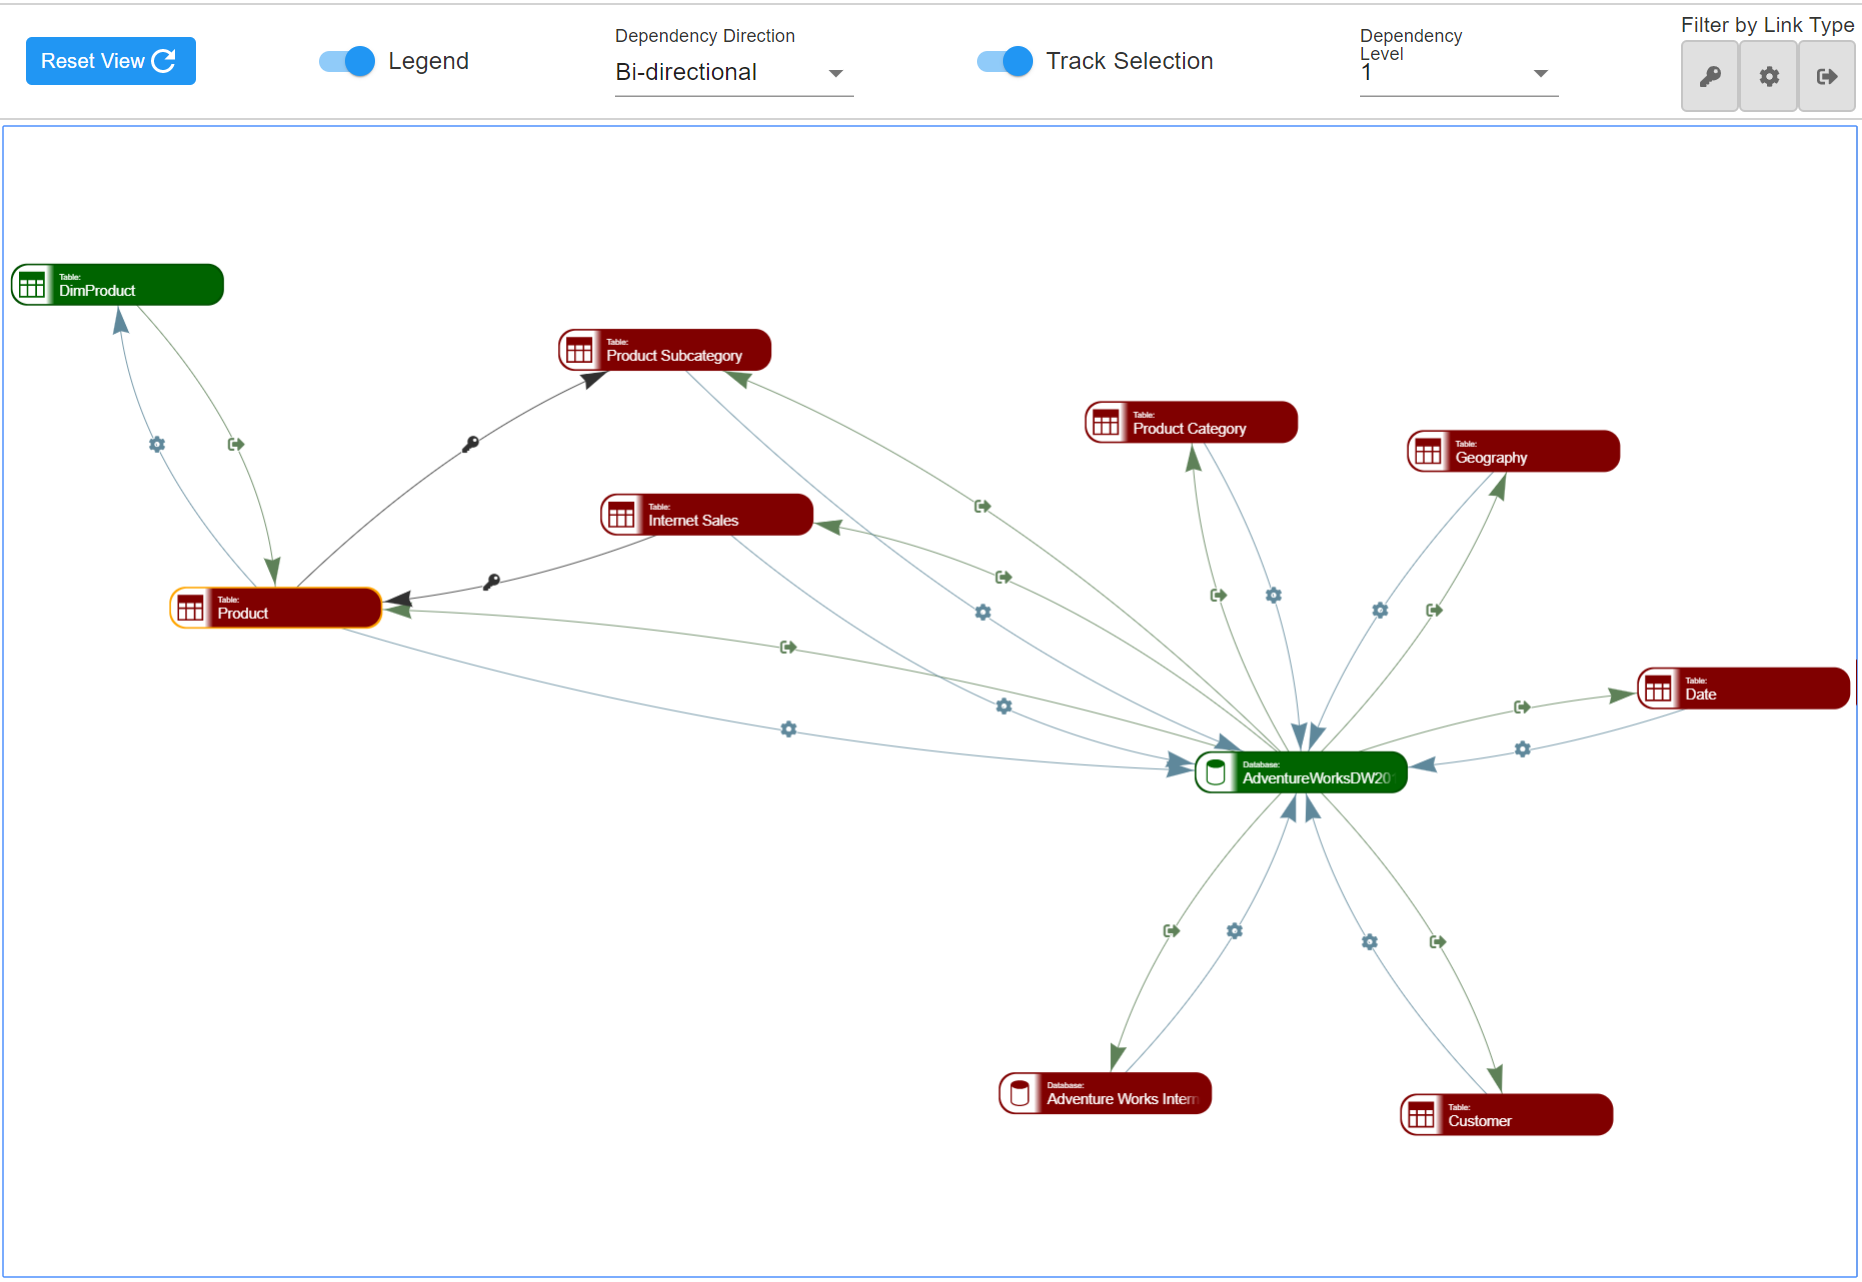Screen dimensions: 1862x1282
Task: Click Adventure Works Internet database icon
Action: [1020, 1093]
